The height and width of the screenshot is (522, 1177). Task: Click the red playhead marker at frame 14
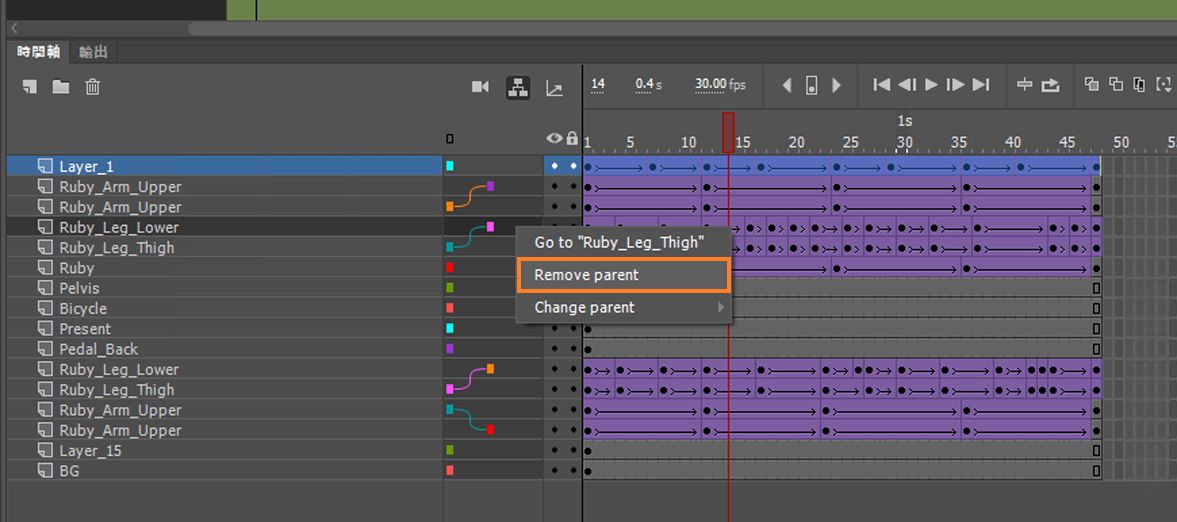pos(728,133)
